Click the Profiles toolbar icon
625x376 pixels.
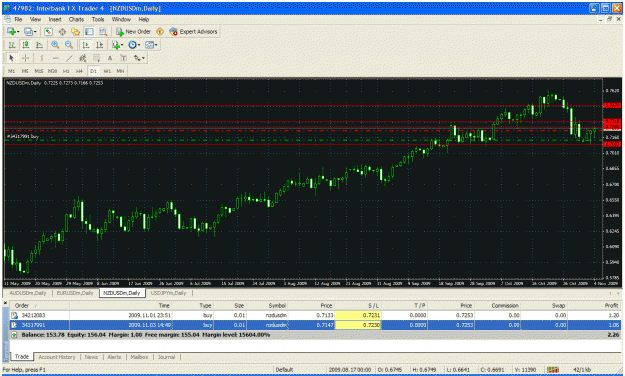(28, 31)
